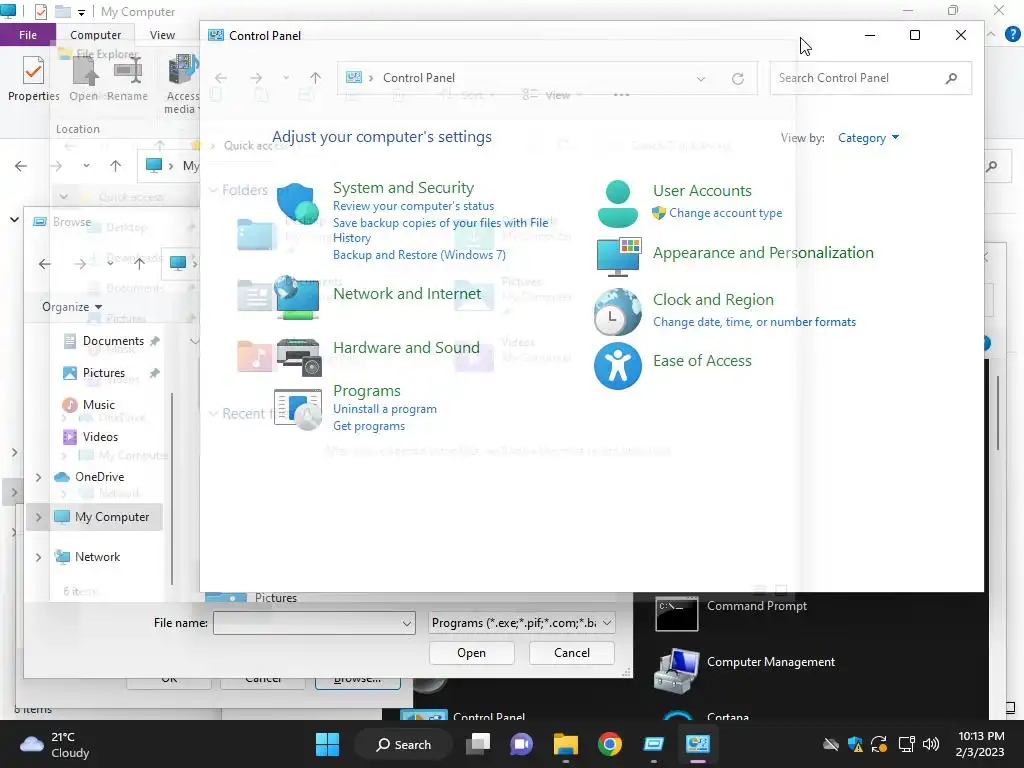Open Programs category icon
Viewport: 1024px width, 768px height.
pyautogui.click(x=298, y=409)
